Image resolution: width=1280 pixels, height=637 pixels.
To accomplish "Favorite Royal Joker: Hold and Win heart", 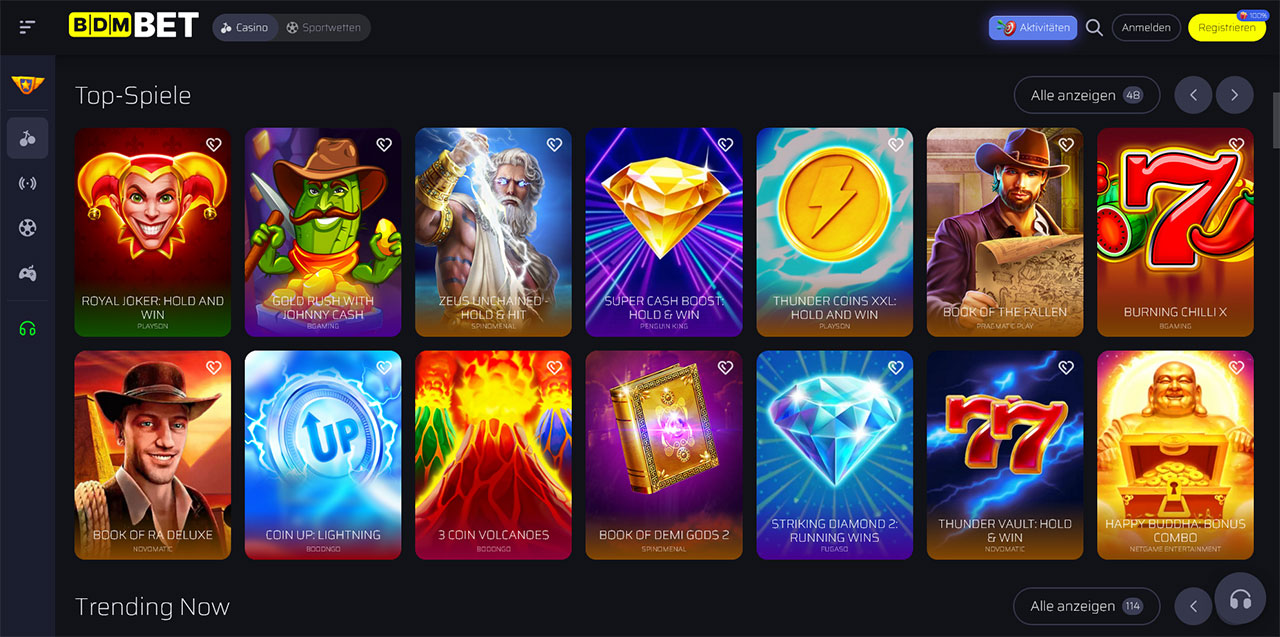I will (x=213, y=145).
